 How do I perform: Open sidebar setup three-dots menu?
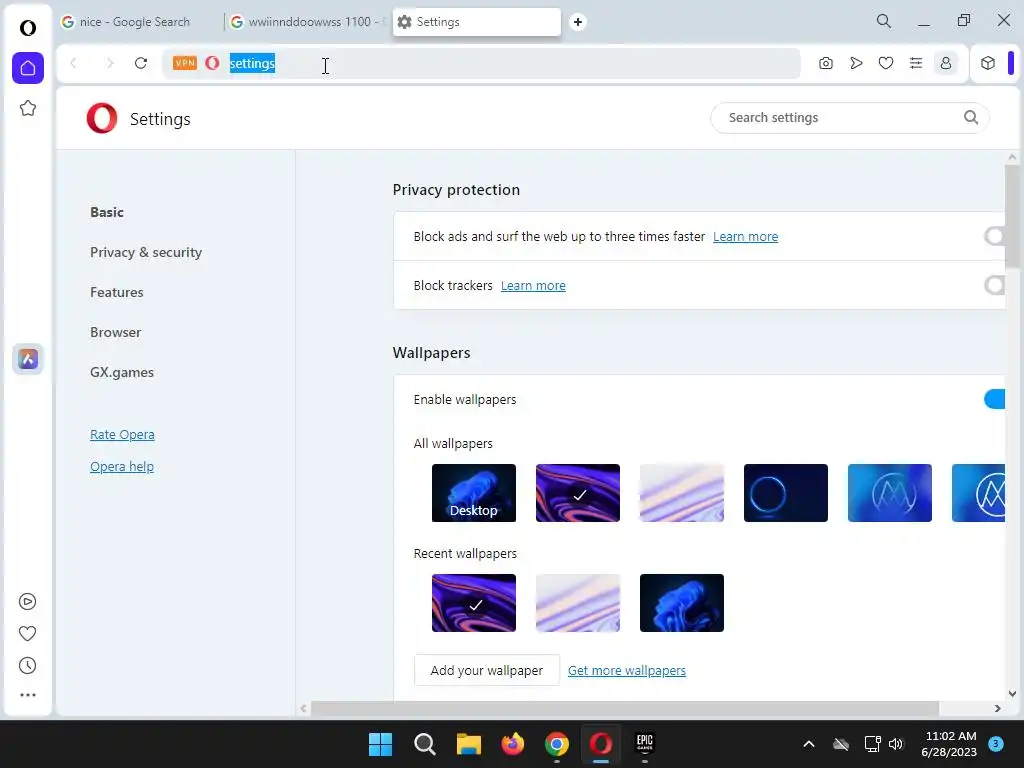coord(27,695)
